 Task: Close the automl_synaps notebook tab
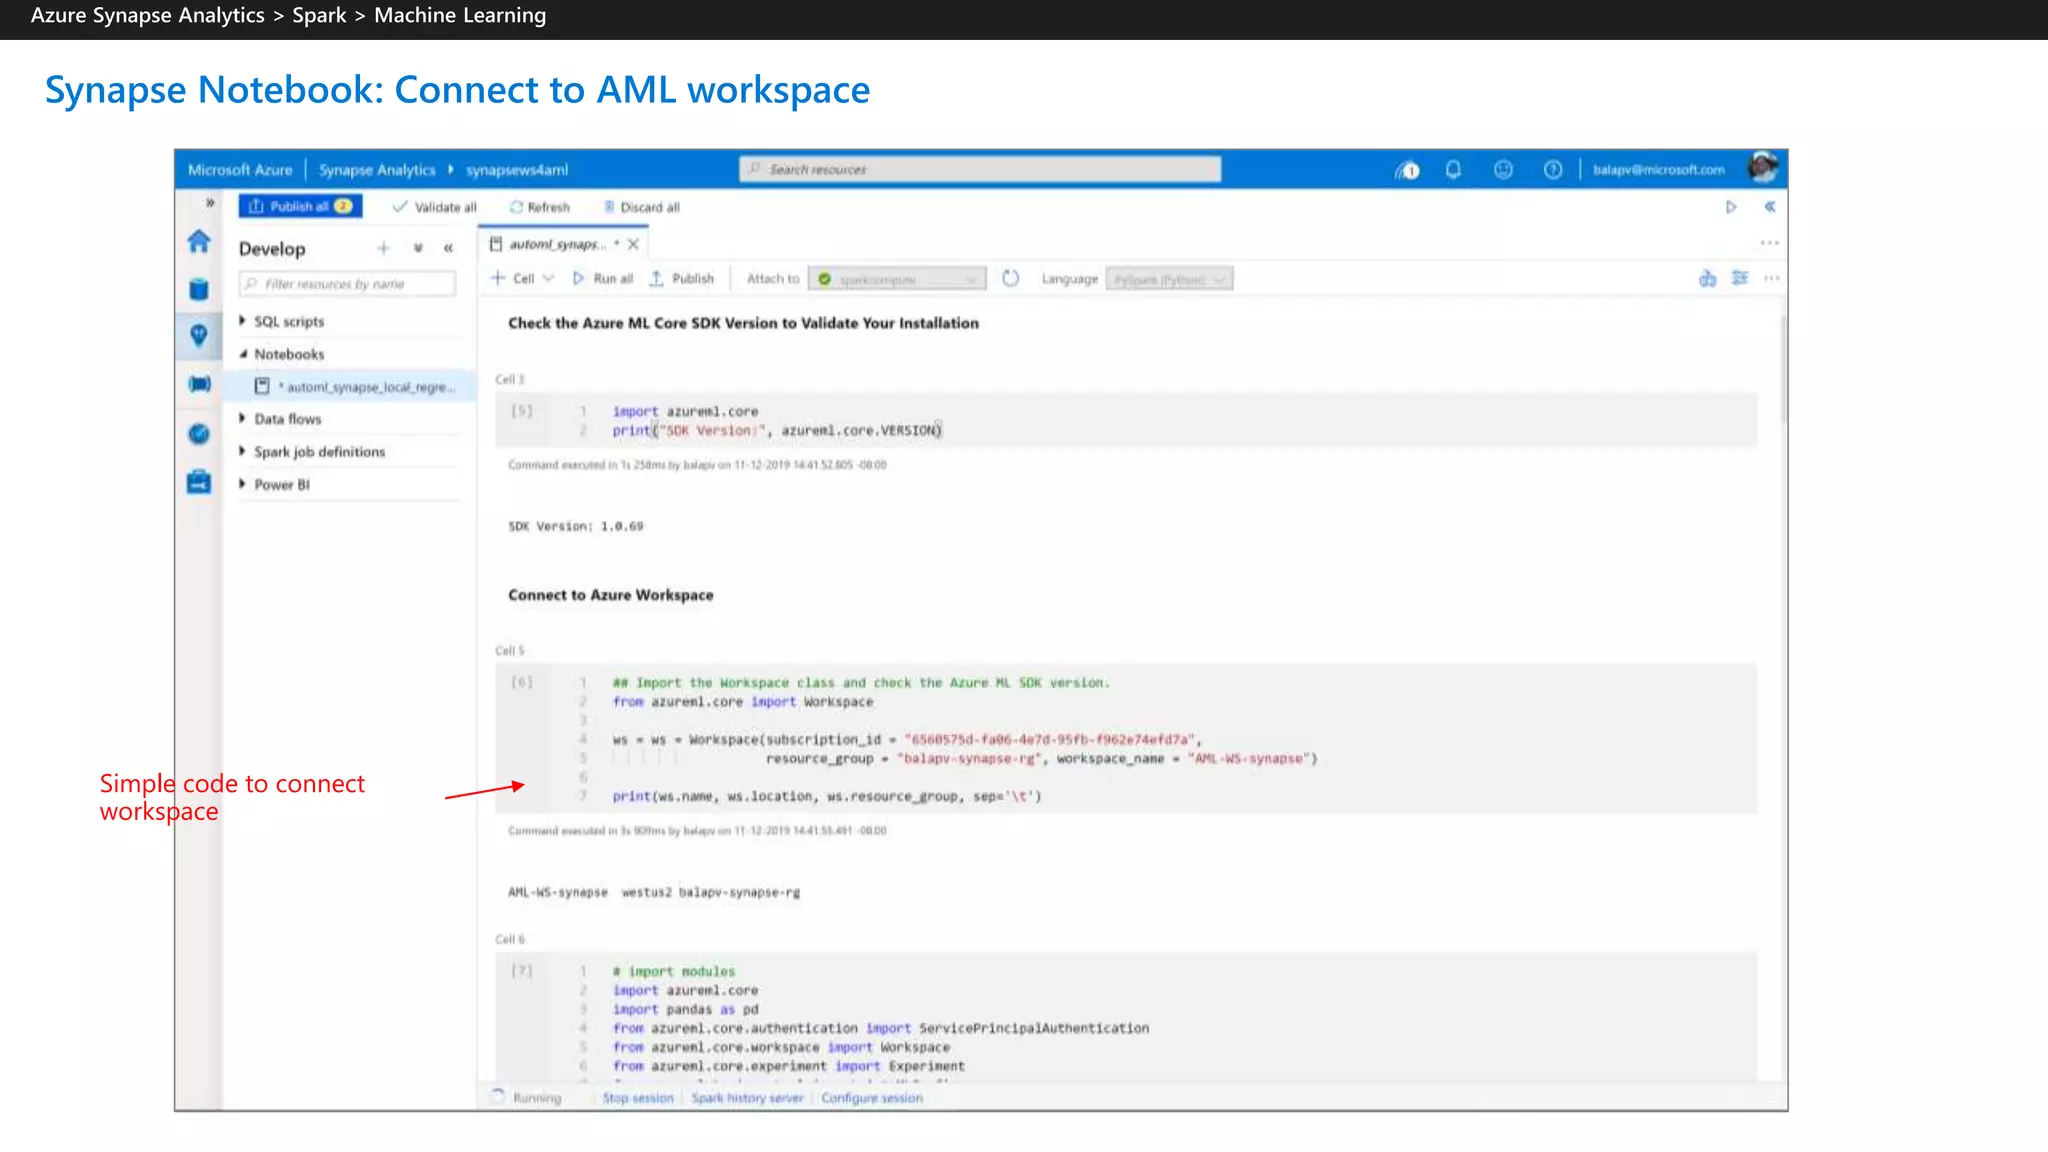click(x=633, y=244)
